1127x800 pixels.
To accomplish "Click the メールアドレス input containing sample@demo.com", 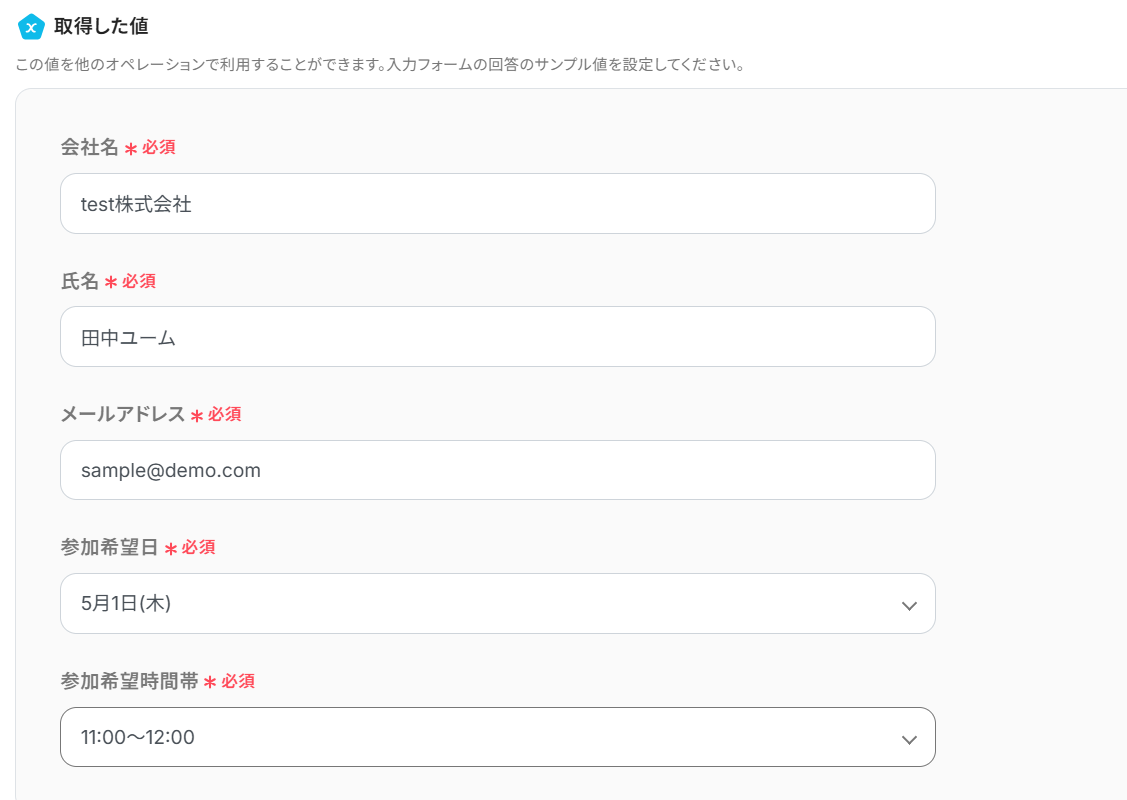I will pos(497,470).
